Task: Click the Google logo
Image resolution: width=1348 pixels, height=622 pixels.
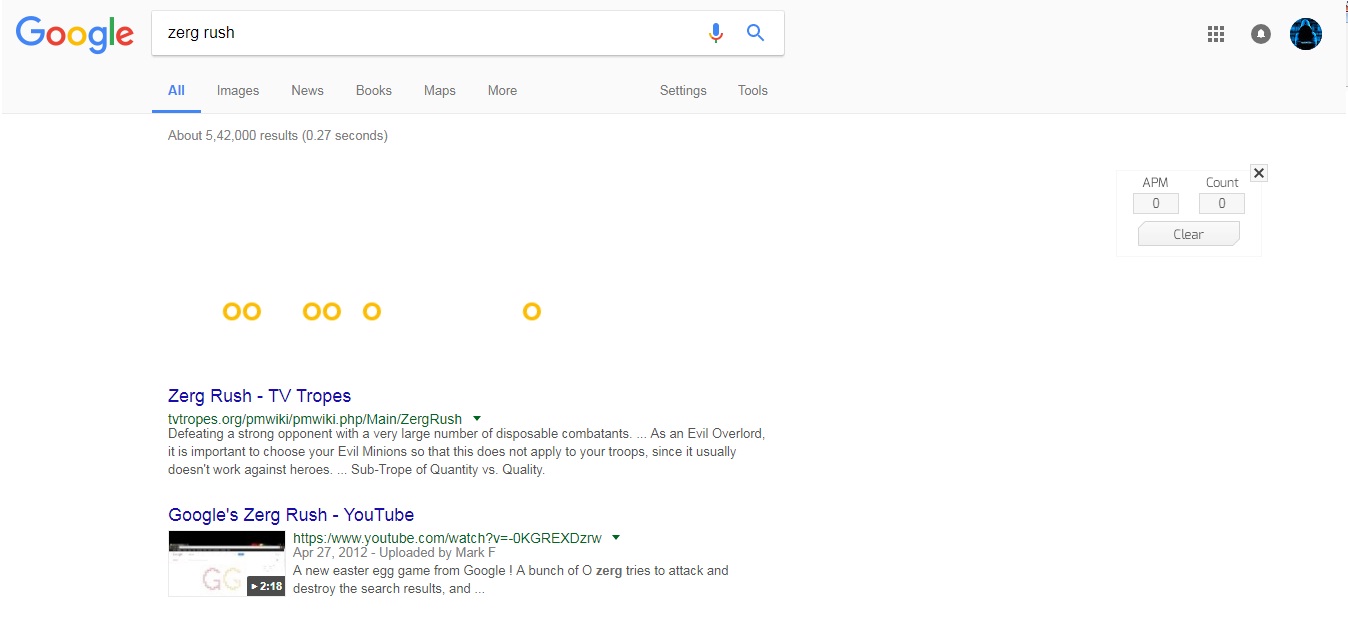Action: point(75,34)
